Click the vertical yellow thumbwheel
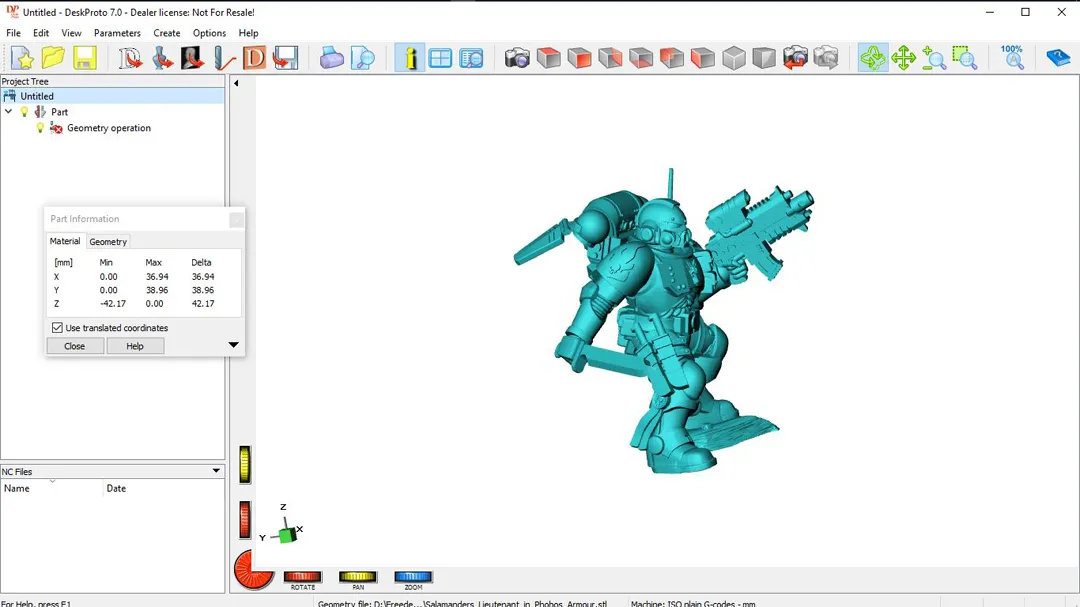This screenshot has width=1080, height=607. click(x=245, y=464)
